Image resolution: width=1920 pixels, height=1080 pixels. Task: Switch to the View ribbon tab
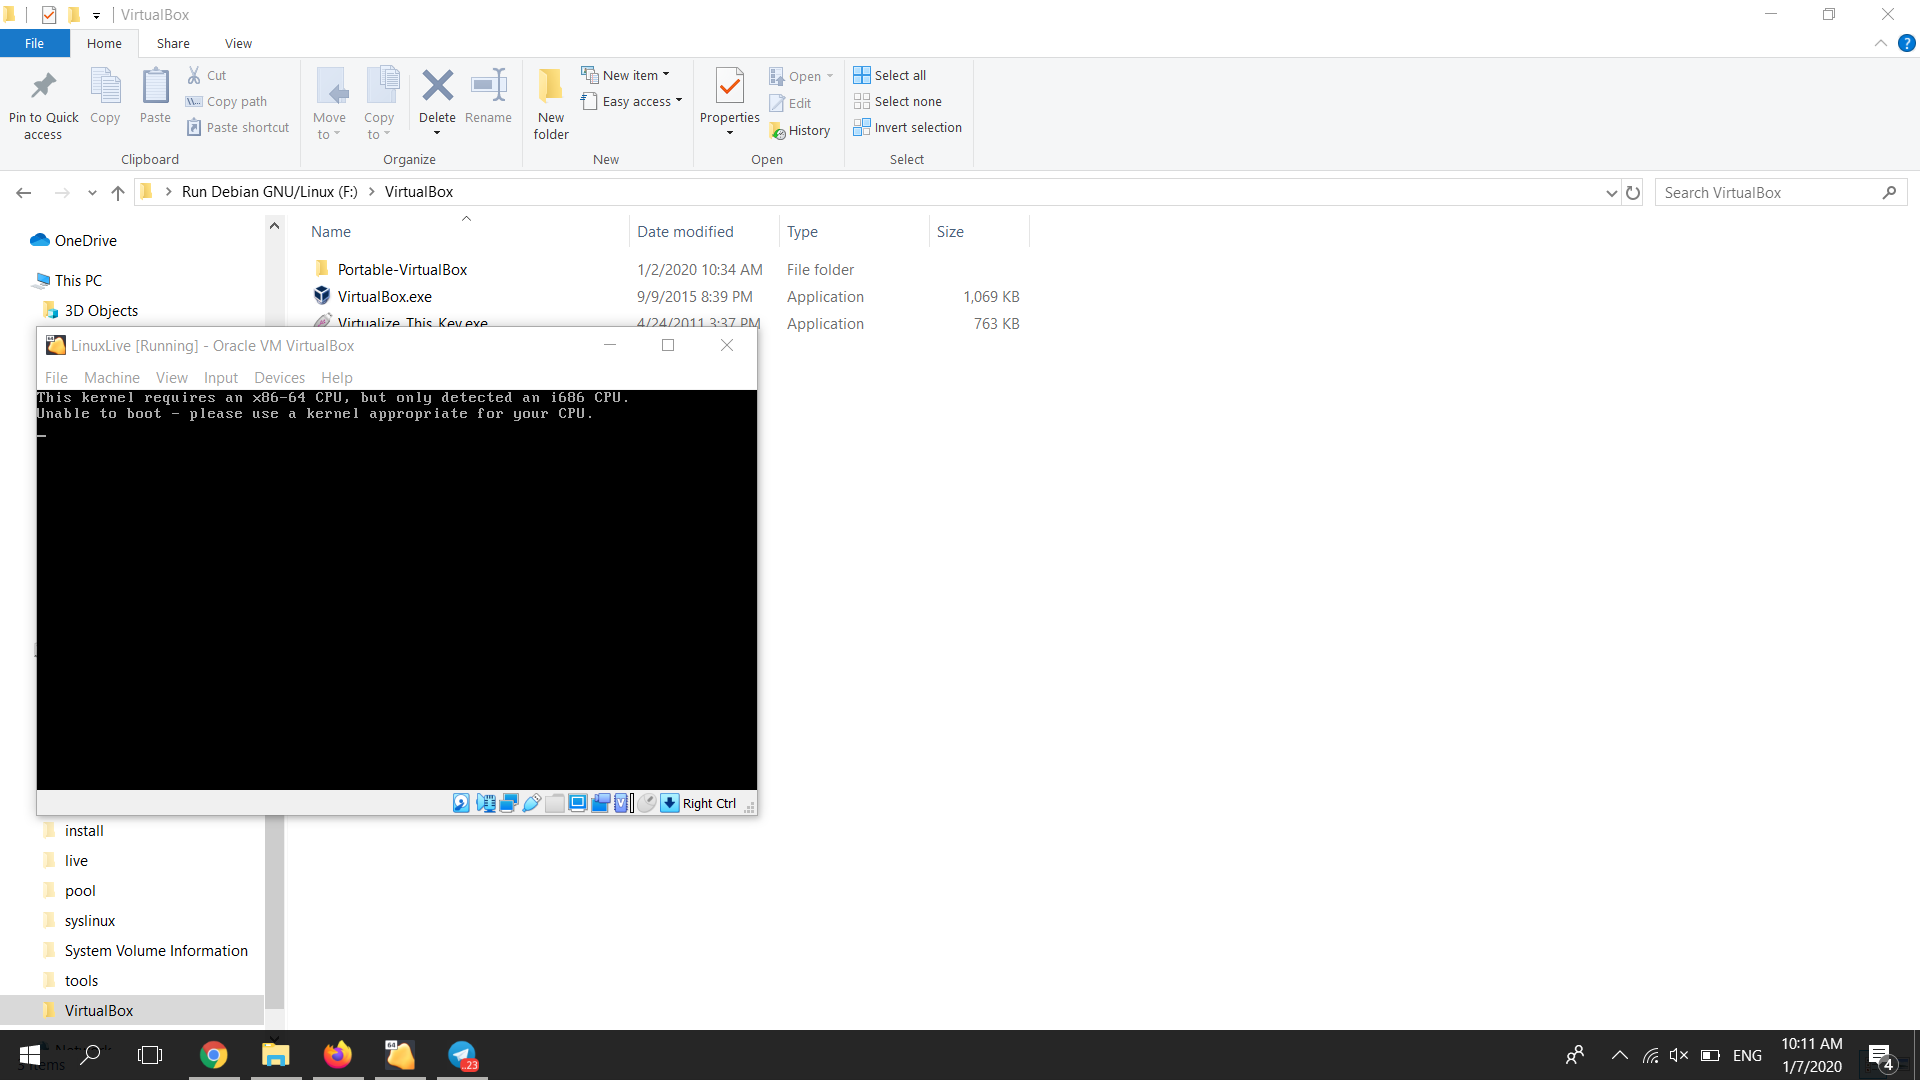(x=238, y=43)
